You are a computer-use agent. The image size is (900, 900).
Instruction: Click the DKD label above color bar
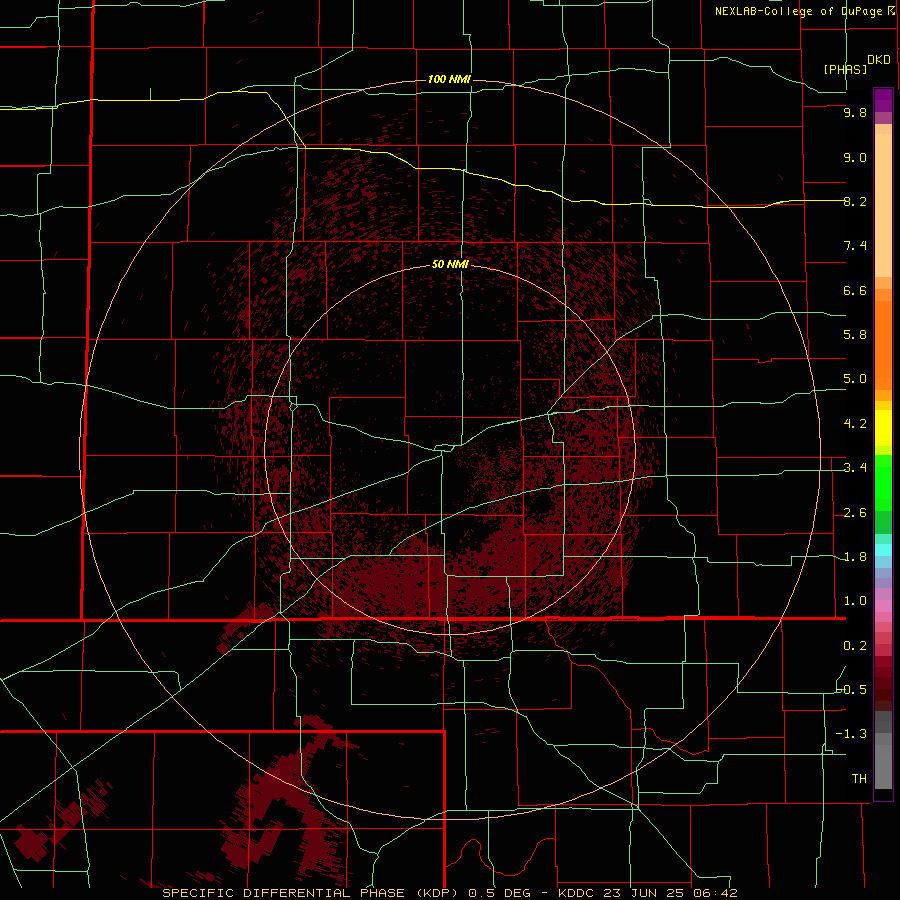[x=878, y=60]
